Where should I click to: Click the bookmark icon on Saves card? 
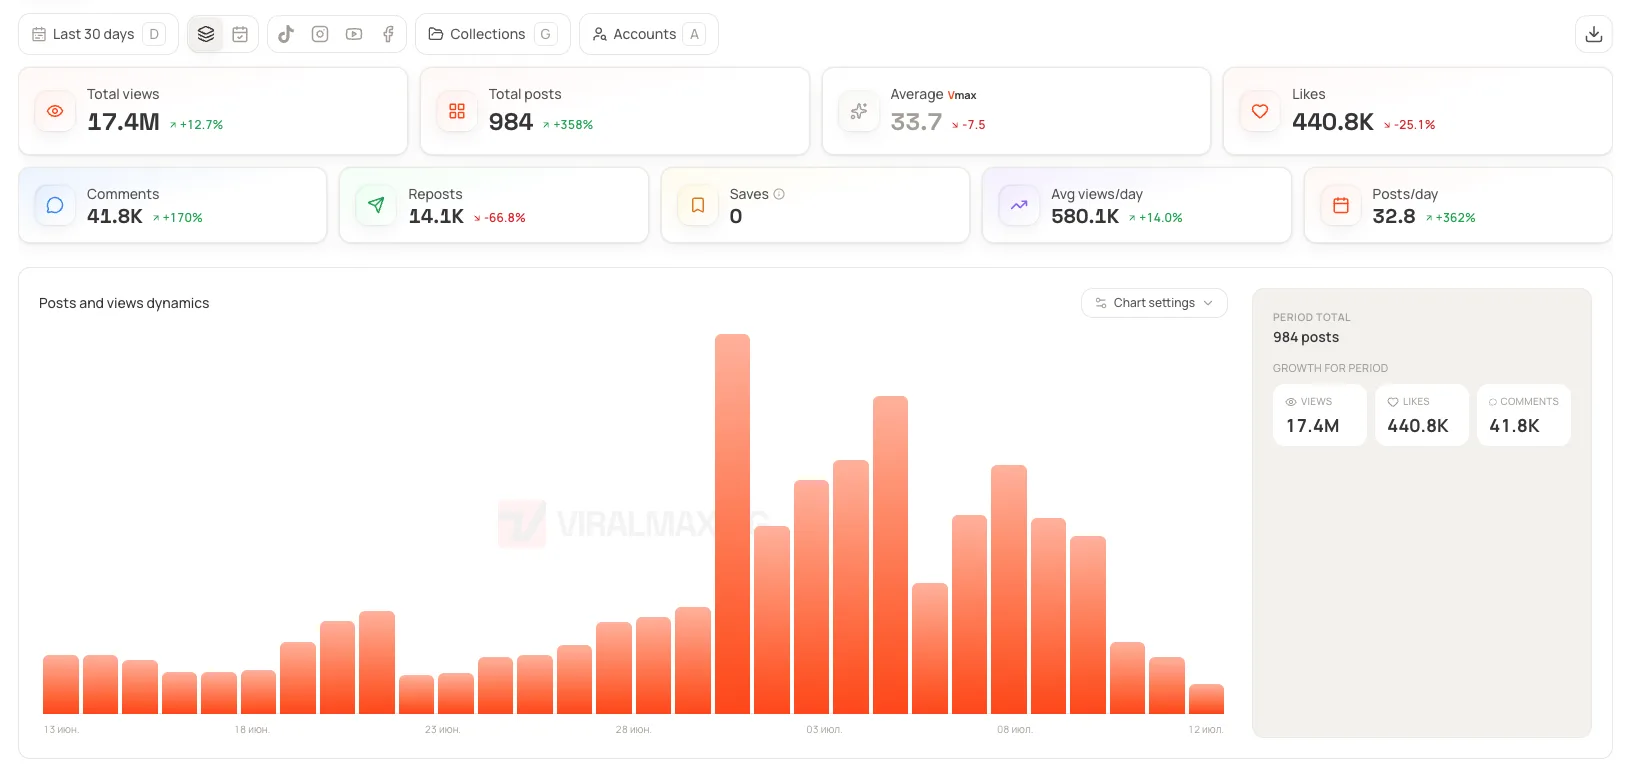[698, 205]
